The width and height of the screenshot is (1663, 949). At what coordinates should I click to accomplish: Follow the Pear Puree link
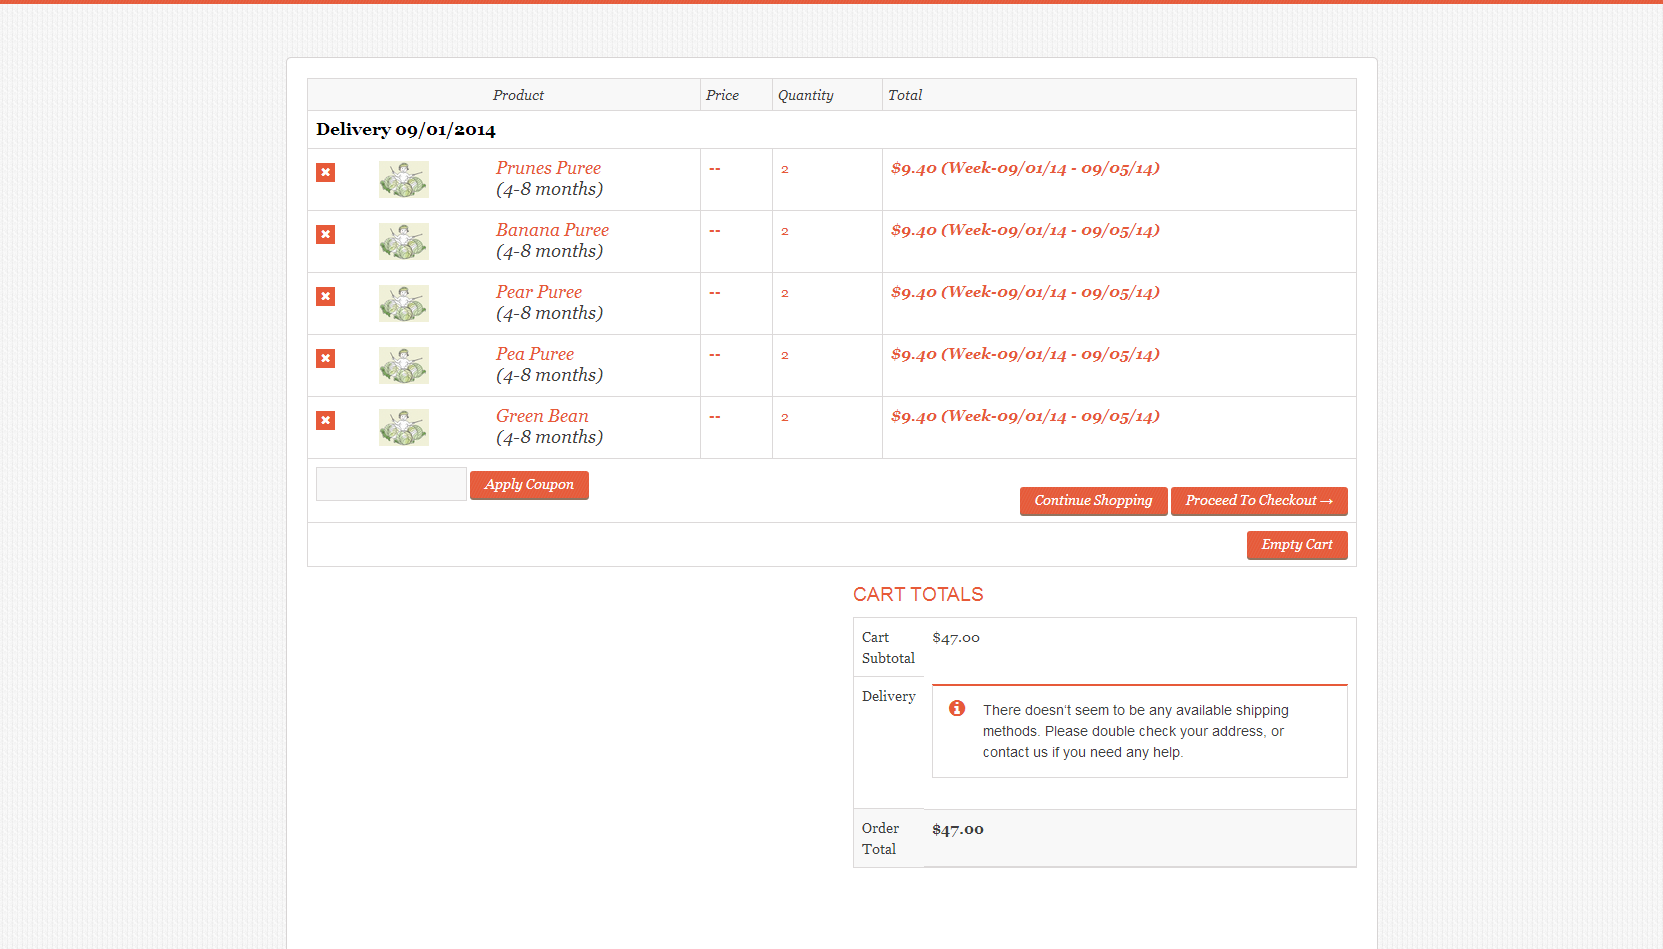(538, 292)
